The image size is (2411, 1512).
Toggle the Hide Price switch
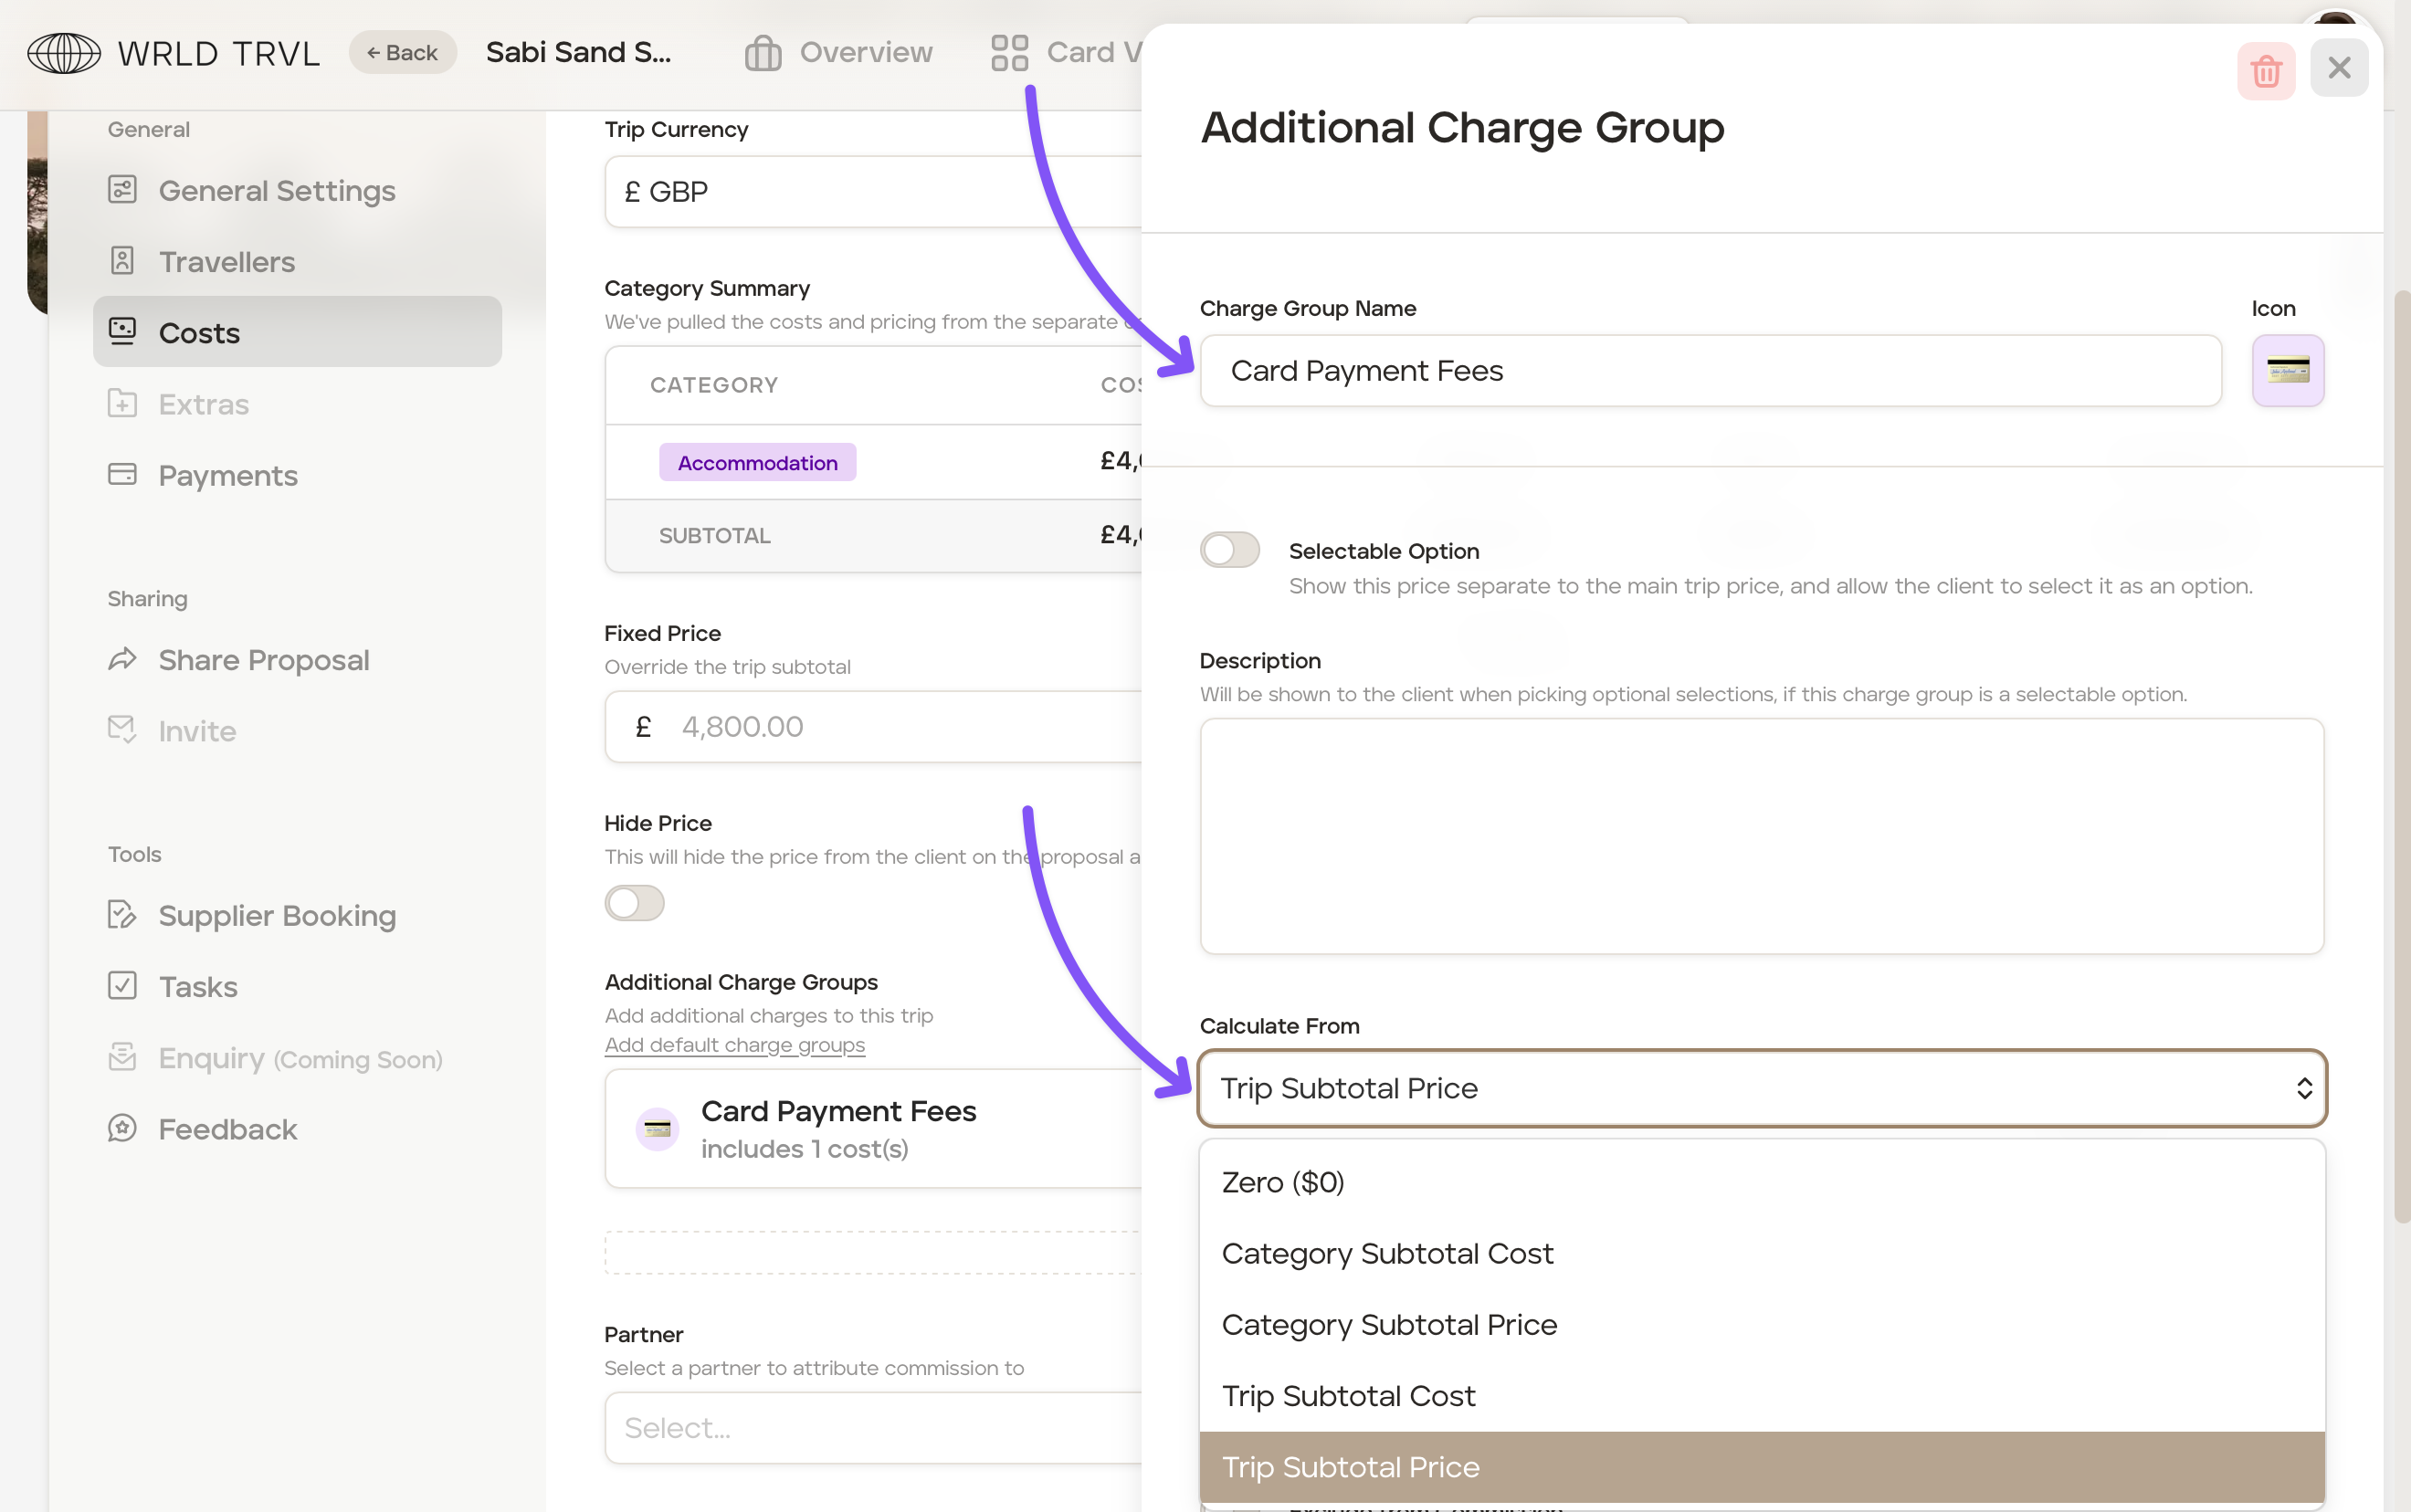[634, 903]
